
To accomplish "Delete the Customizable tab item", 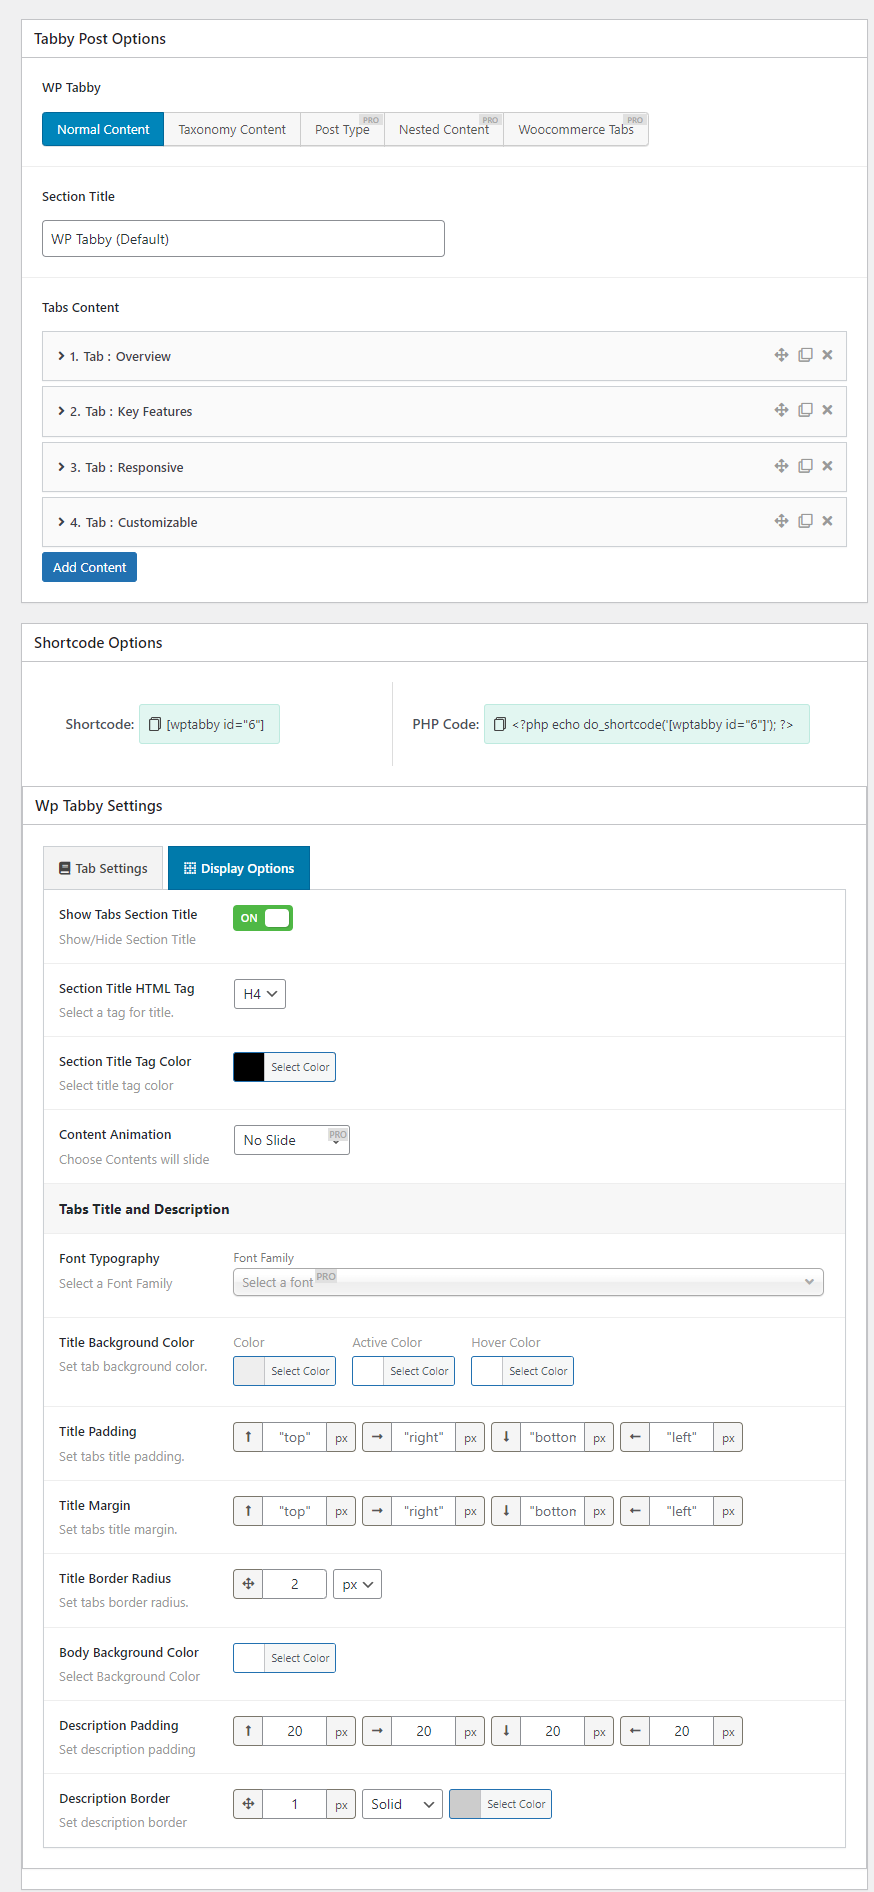I will 827,521.
